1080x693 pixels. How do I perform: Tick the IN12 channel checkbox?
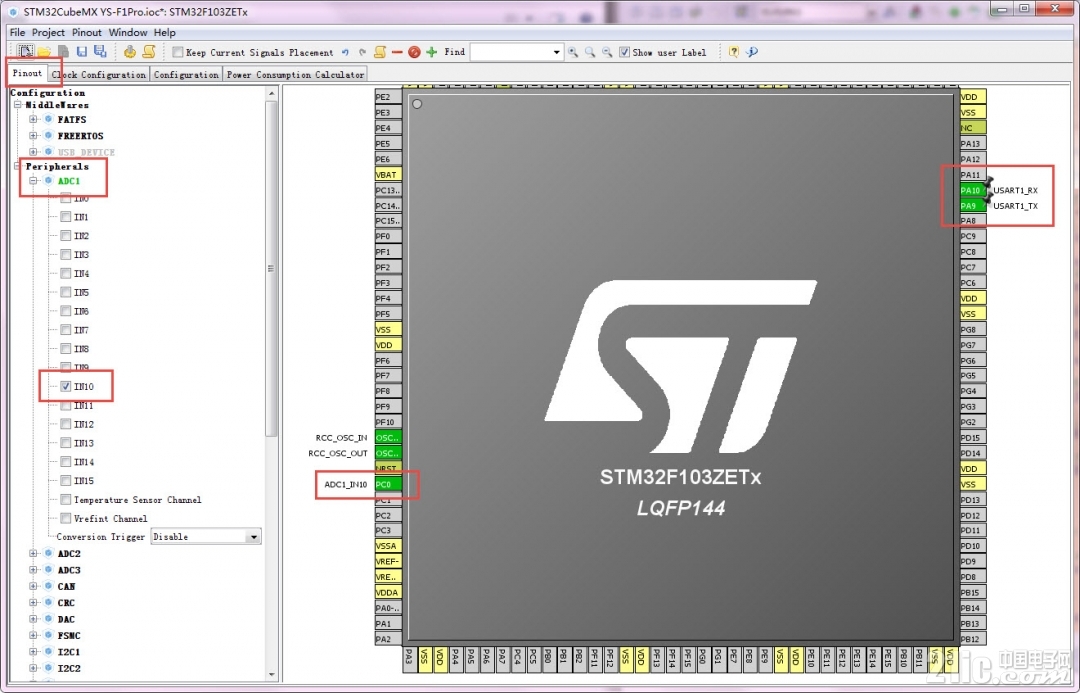tap(65, 424)
